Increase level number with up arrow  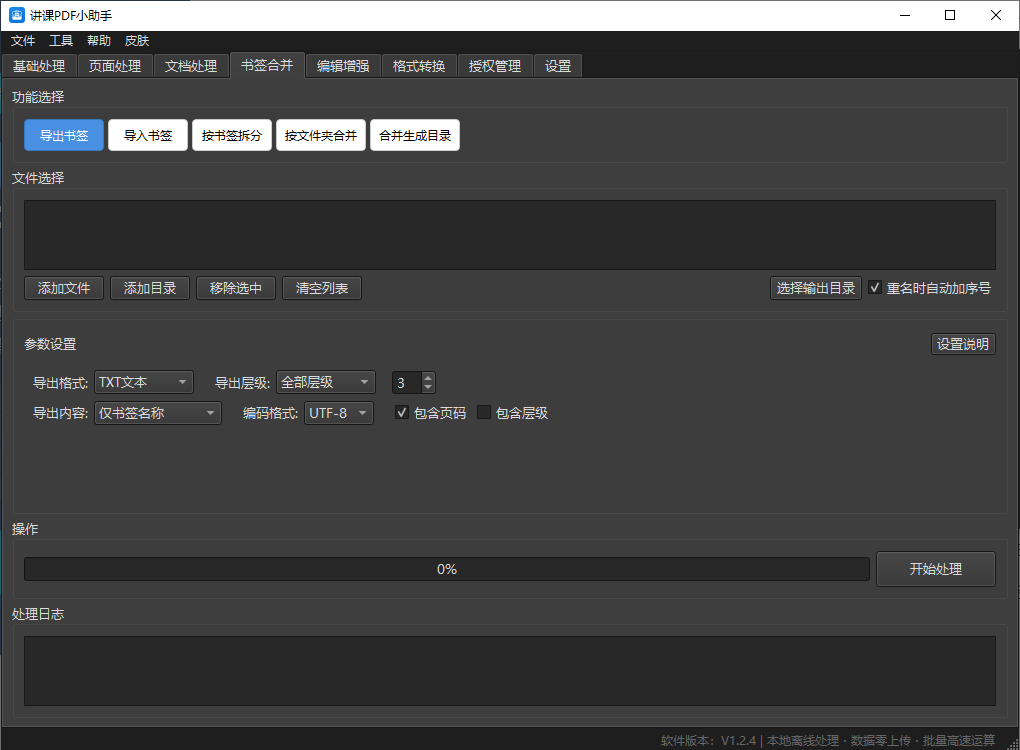click(428, 377)
